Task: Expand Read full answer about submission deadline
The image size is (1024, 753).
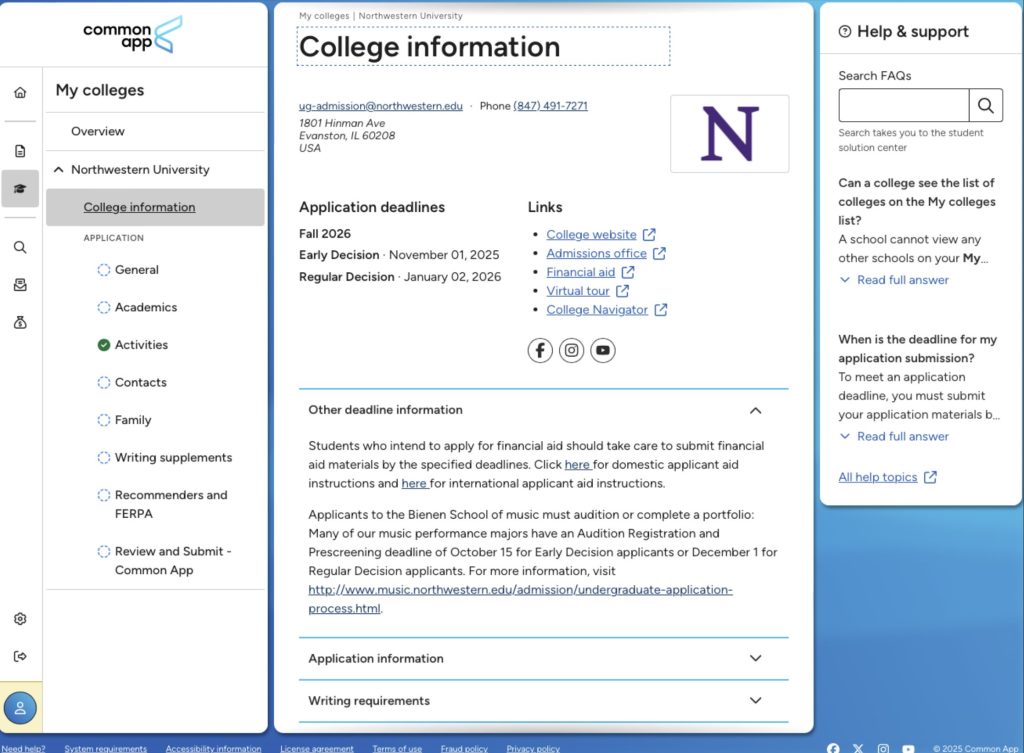Action: (x=894, y=436)
